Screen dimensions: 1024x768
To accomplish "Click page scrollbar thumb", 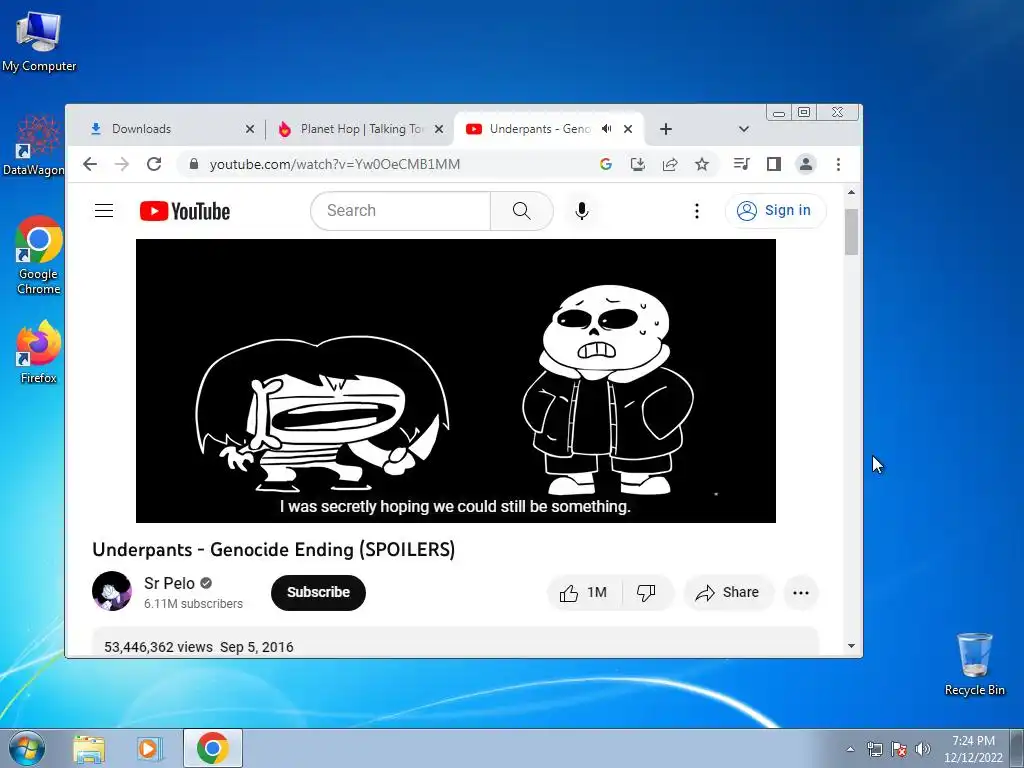I will click(851, 232).
